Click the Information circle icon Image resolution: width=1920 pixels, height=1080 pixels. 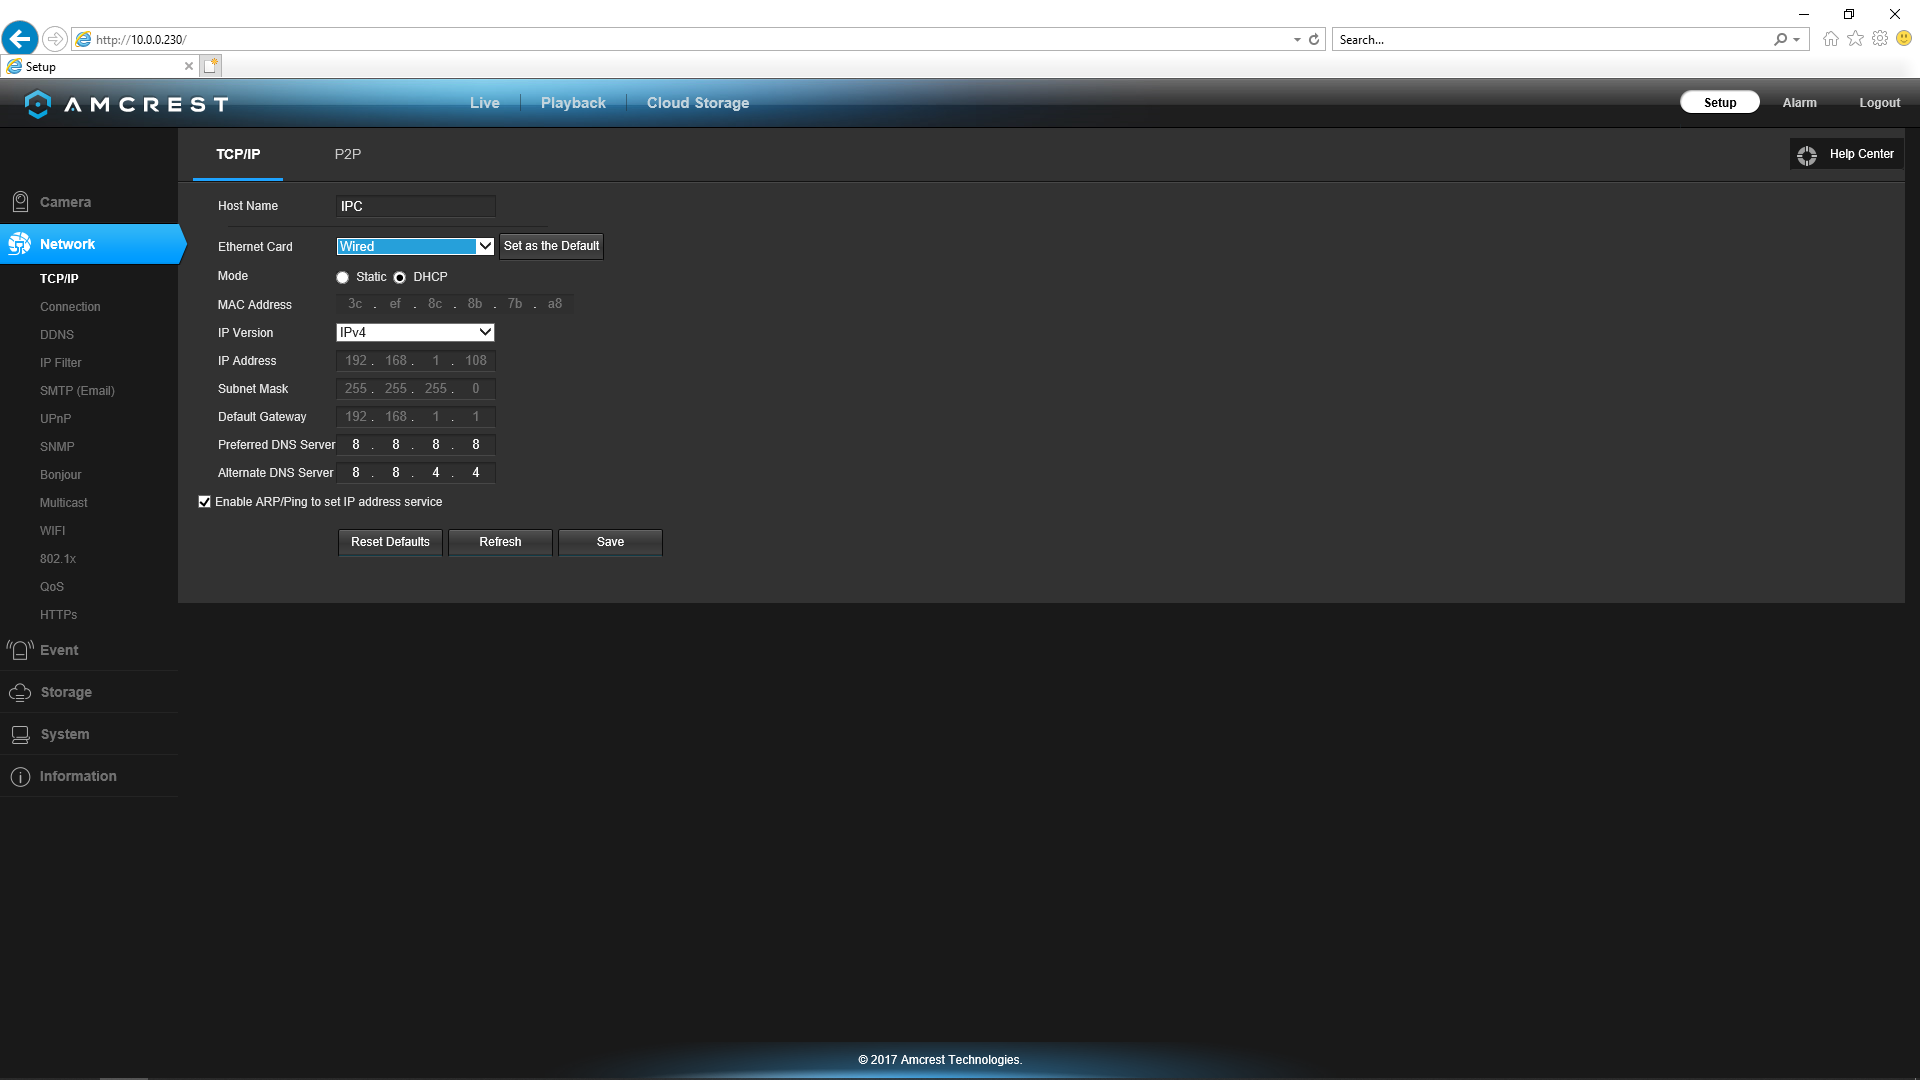point(20,777)
